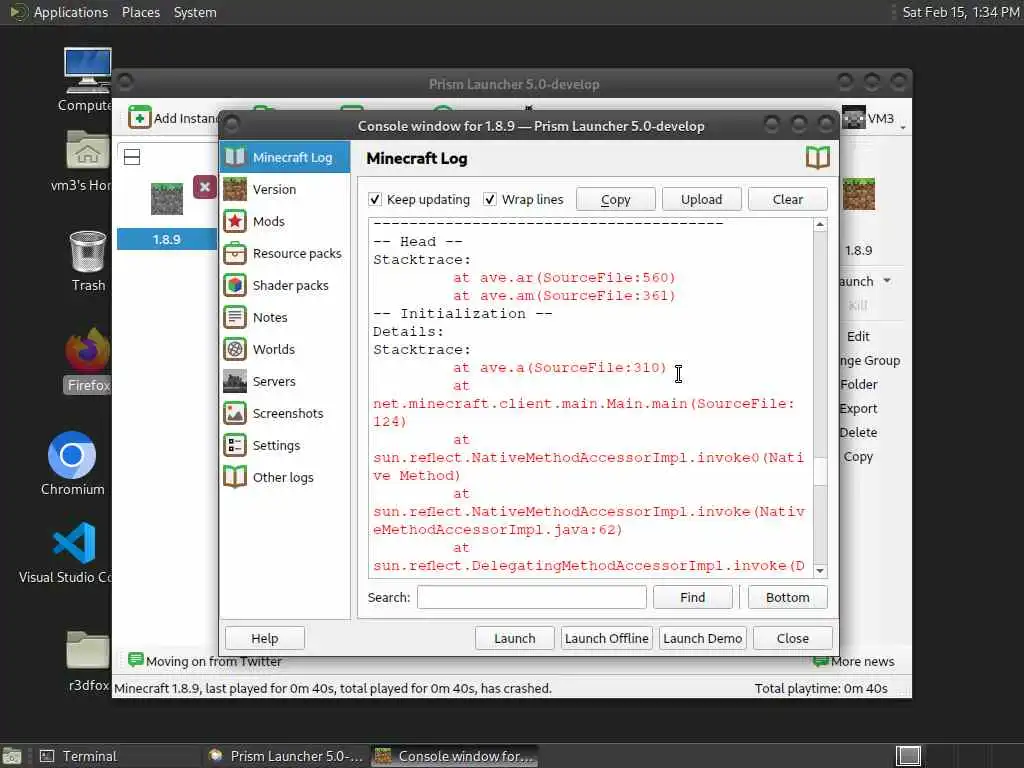Collapse the instance group in Prism Launcher

(x=132, y=157)
